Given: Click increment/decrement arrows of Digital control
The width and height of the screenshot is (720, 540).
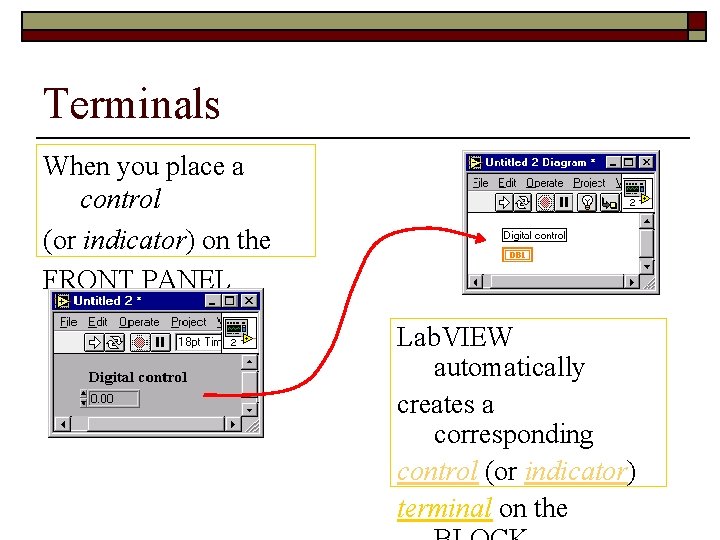Looking at the screenshot, I should click(x=84, y=399).
